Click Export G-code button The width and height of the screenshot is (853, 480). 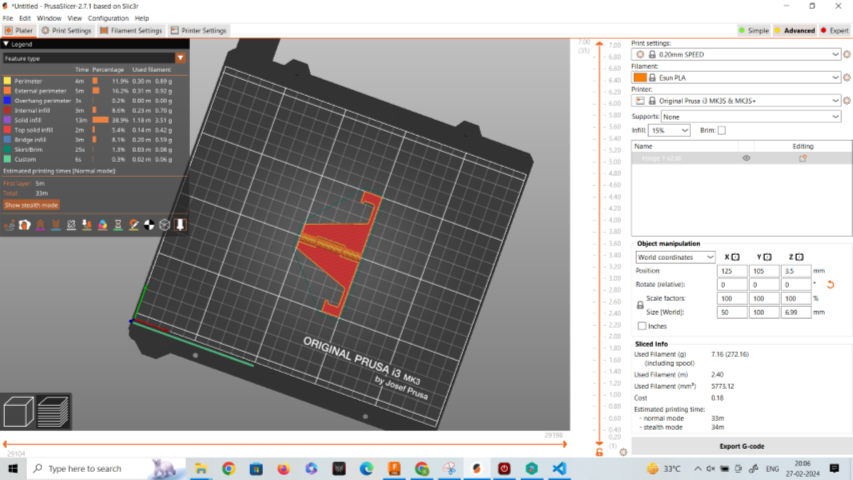[x=741, y=446]
